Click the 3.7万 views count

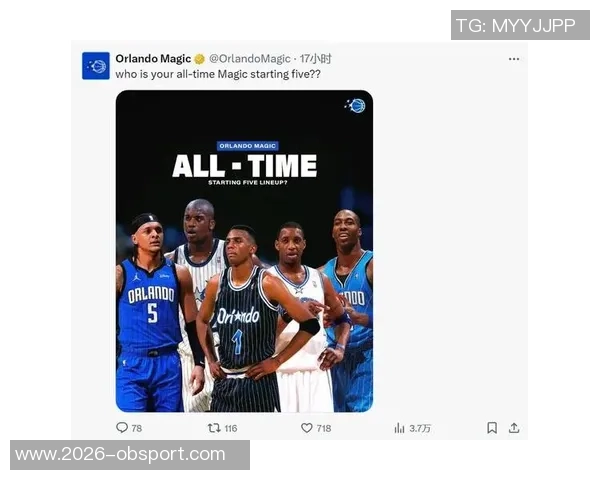[x=420, y=428]
